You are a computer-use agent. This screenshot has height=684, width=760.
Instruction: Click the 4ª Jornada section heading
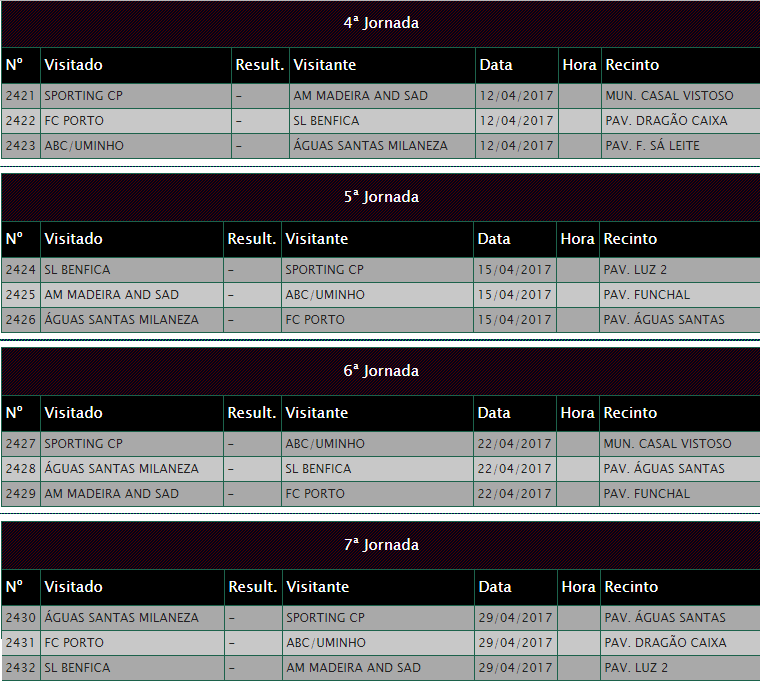380,23
